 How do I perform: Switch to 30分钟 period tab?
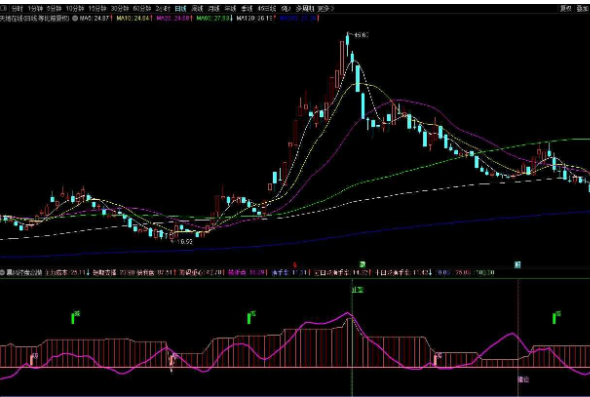click(120, 9)
